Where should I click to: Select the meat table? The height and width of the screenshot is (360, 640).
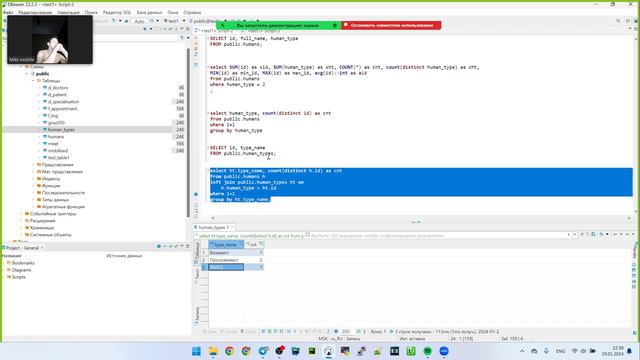(53, 144)
